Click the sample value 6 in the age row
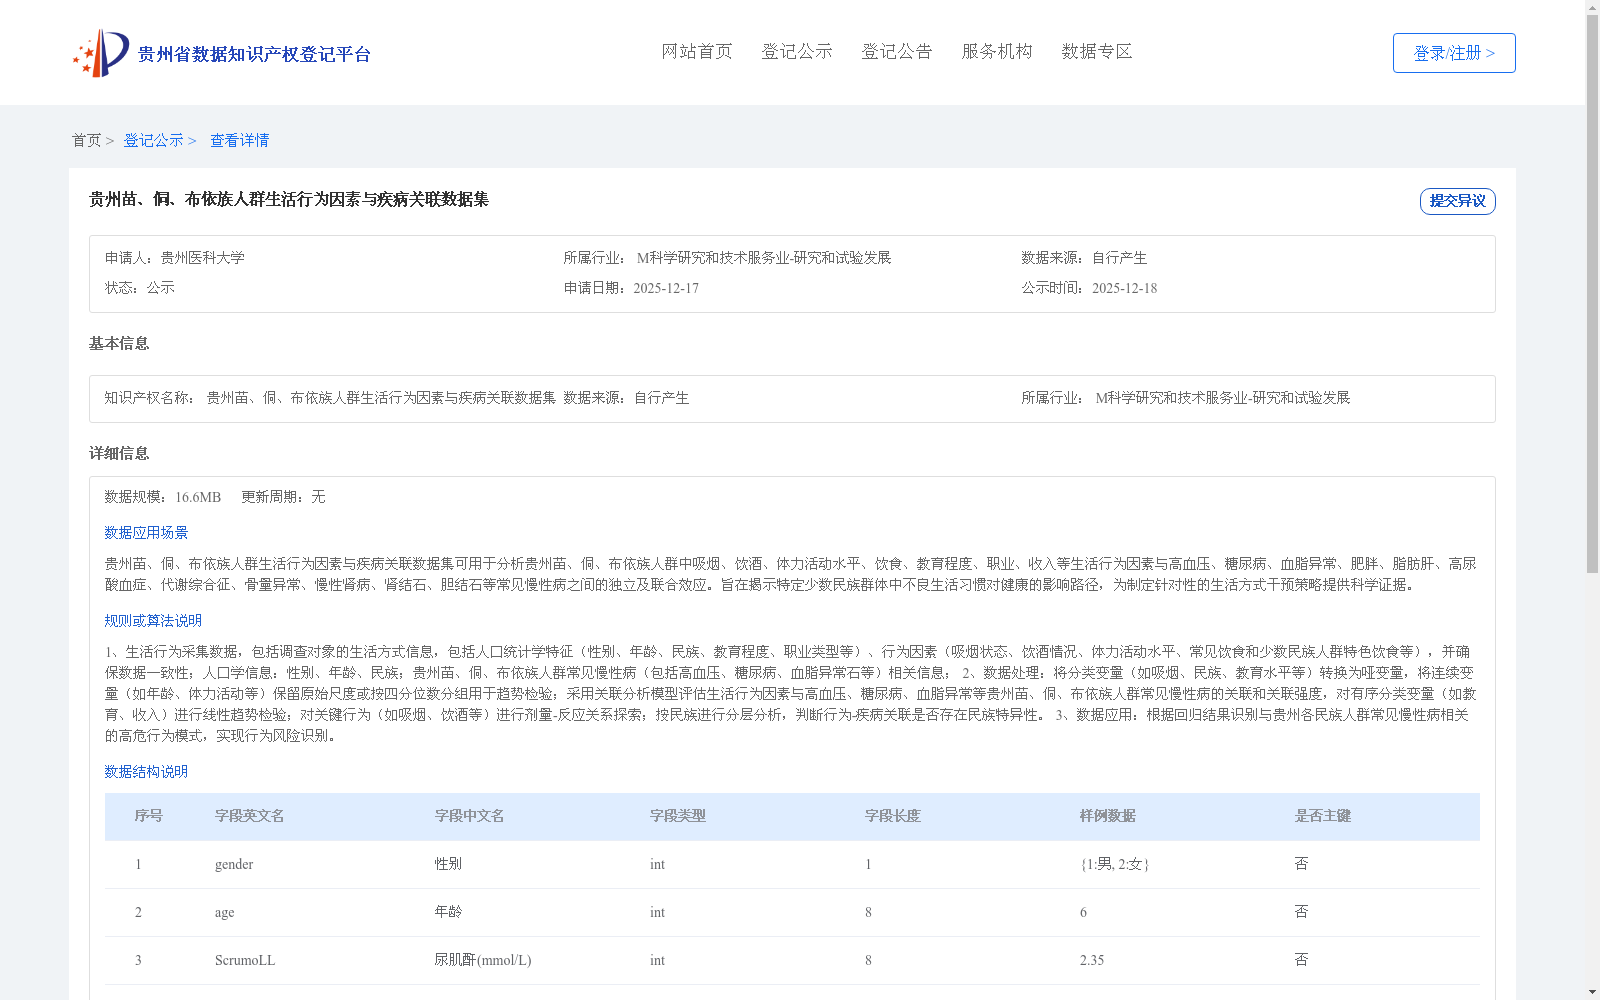The width and height of the screenshot is (1600, 1000). 1083,913
